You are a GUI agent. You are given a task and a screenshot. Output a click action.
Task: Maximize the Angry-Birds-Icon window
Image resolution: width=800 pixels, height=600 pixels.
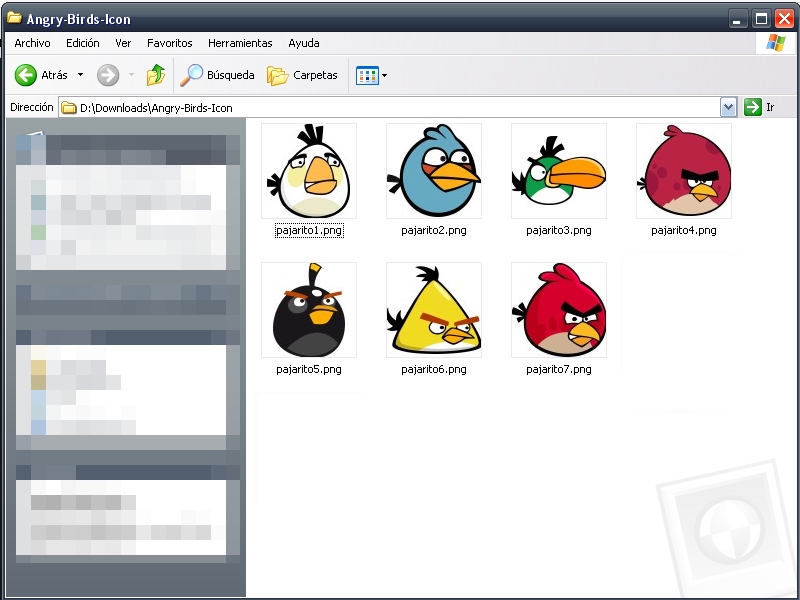point(761,19)
